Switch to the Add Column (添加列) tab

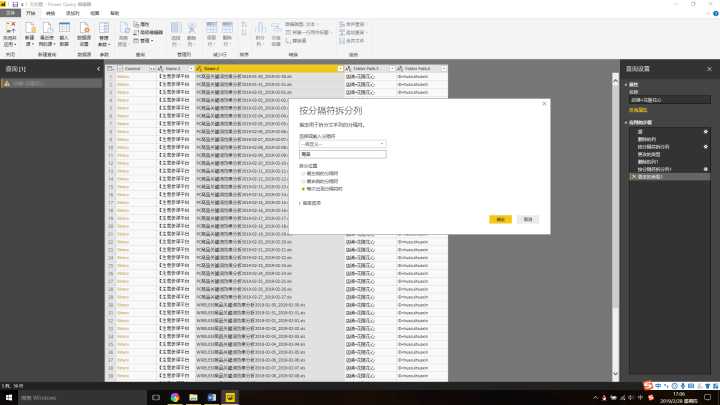click(73, 13)
